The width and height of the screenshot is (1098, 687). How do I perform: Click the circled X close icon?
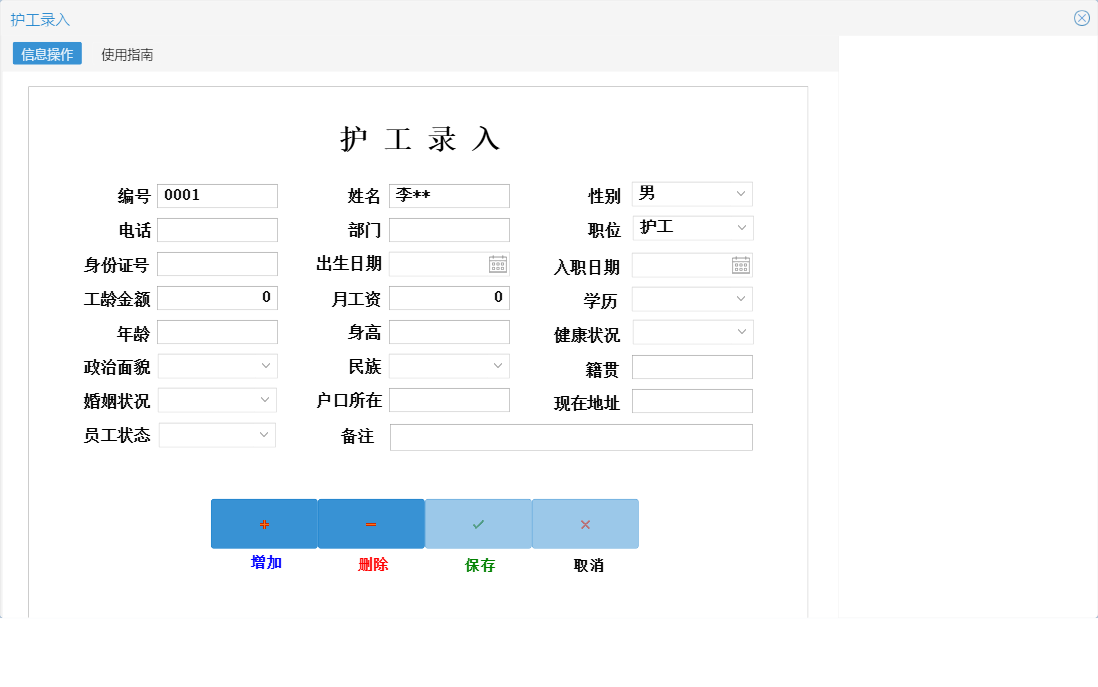click(x=1080, y=17)
